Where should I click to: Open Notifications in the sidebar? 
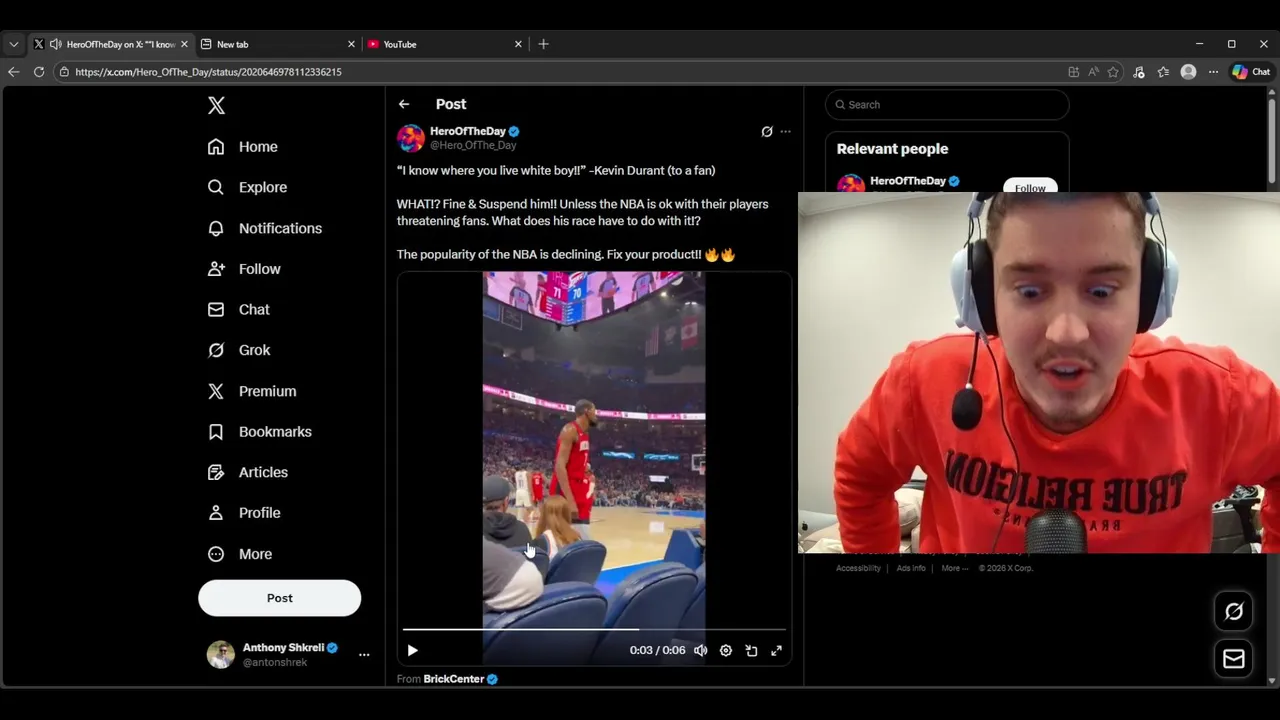[x=264, y=228]
